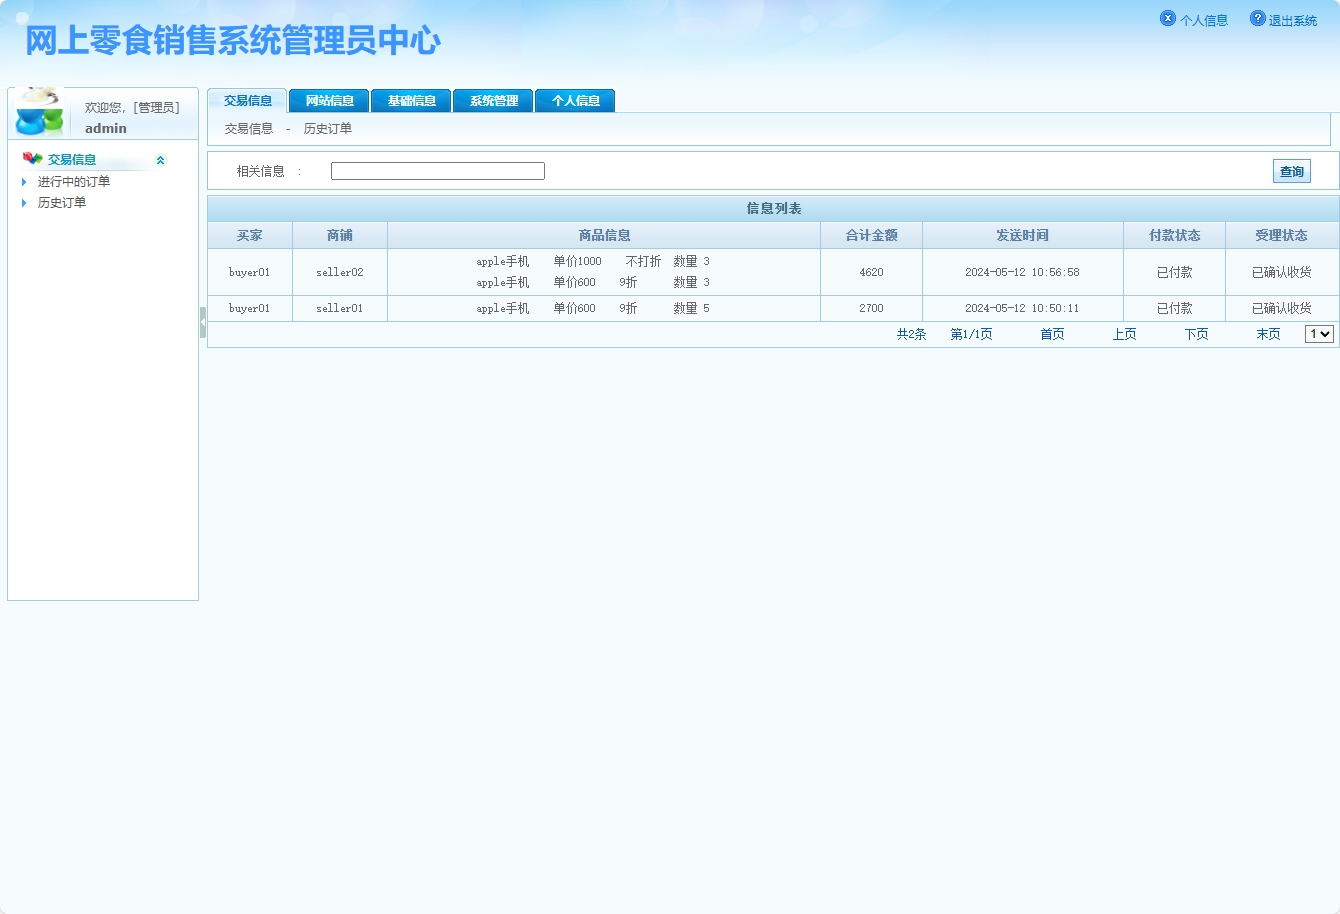Click the 相关信息 input field
The width and height of the screenshot is (1340, 914).
click(437, 170)
